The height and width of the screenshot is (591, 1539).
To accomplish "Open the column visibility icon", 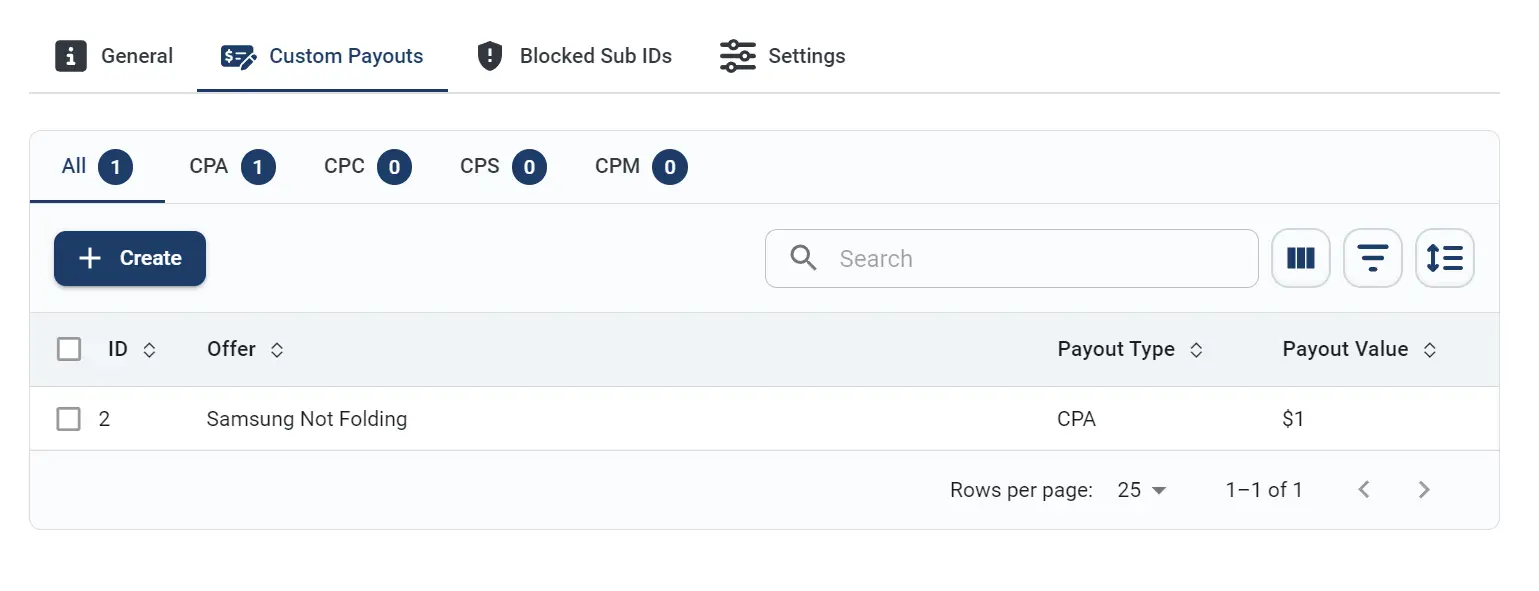I will pyautogui.click(x=1300, y=259).
